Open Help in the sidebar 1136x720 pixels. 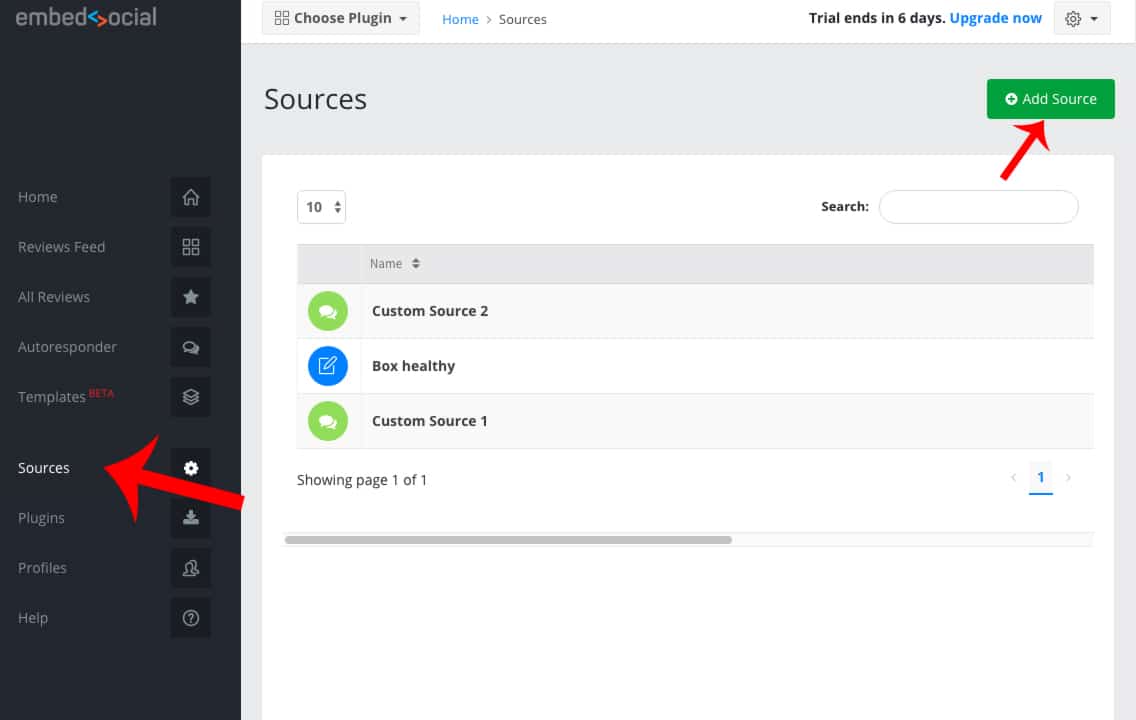pyautogui.click(x=33, y=618)
